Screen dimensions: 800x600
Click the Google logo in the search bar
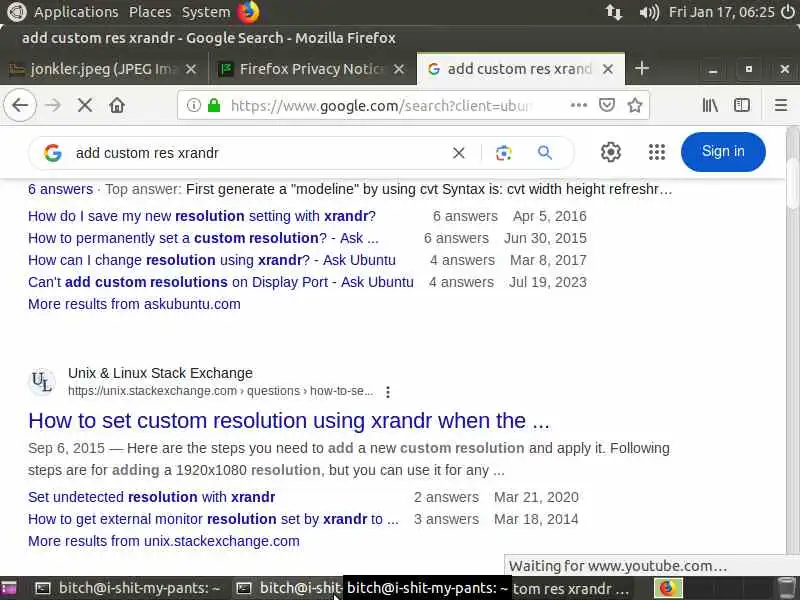click(x=53, y=153)
